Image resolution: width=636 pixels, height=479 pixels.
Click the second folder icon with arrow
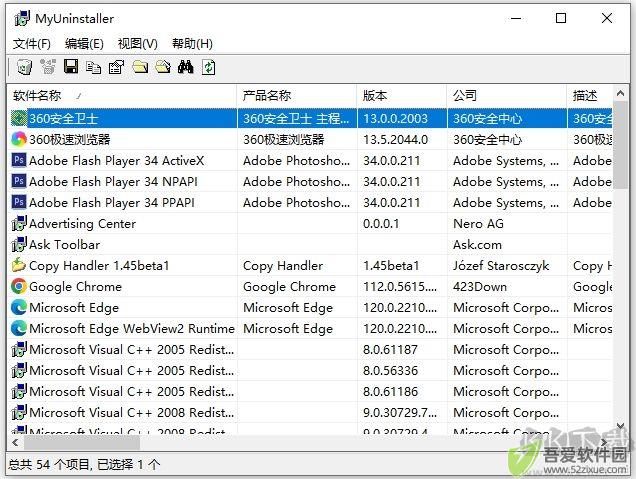pos(163,67)
